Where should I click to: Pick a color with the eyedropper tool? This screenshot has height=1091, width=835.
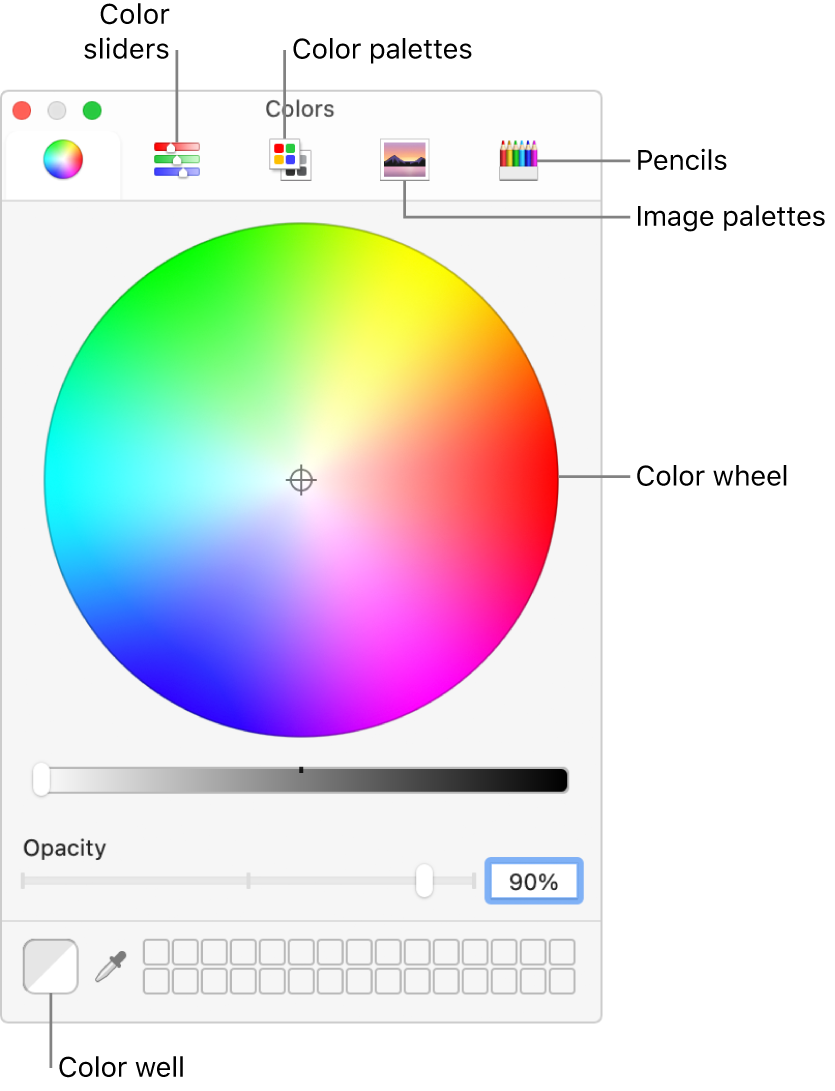coord(110,966)
